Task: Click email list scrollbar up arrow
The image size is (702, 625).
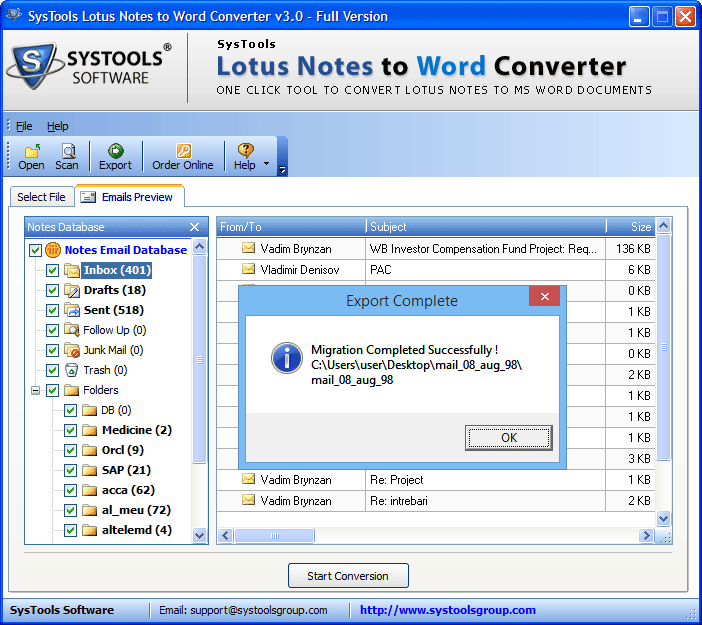Action: point(663,226)
